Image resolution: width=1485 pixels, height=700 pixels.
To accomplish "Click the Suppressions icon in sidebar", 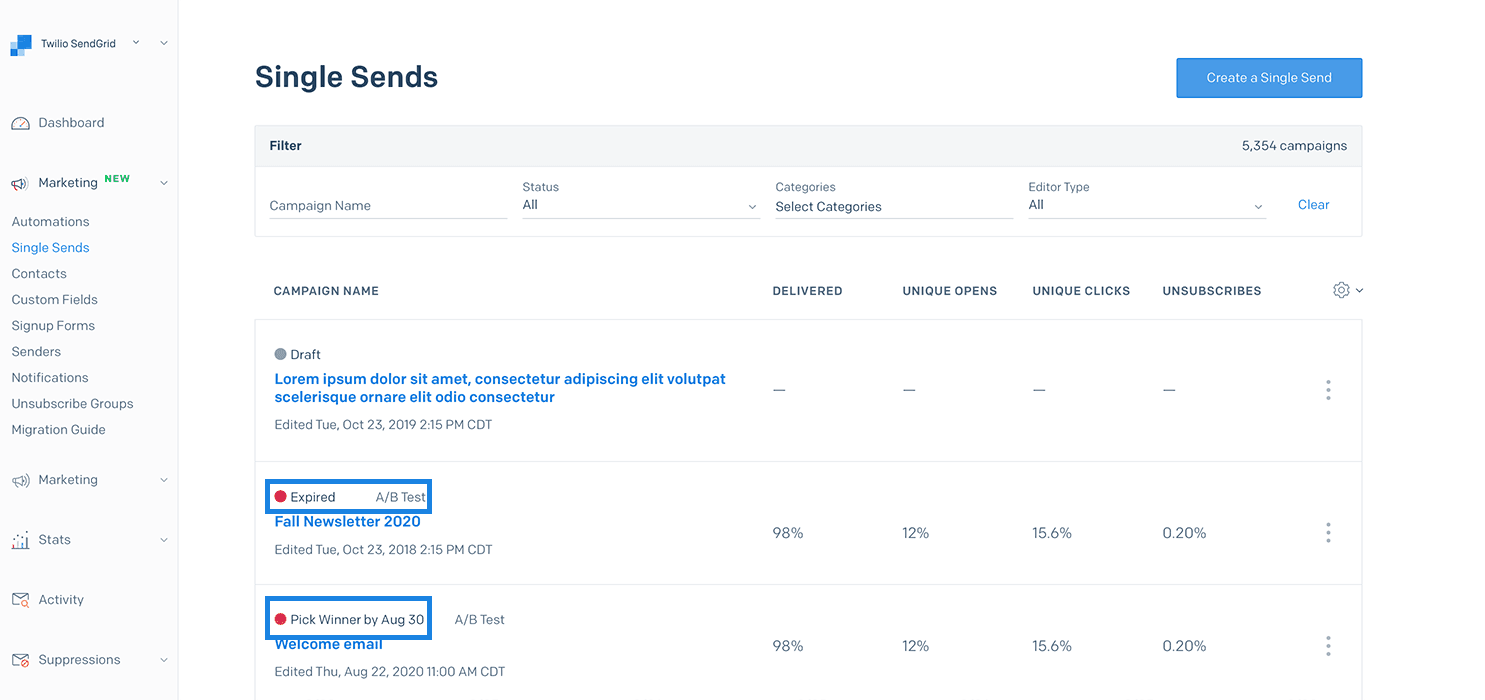I will pyautogui.click(x=19, y=659).
